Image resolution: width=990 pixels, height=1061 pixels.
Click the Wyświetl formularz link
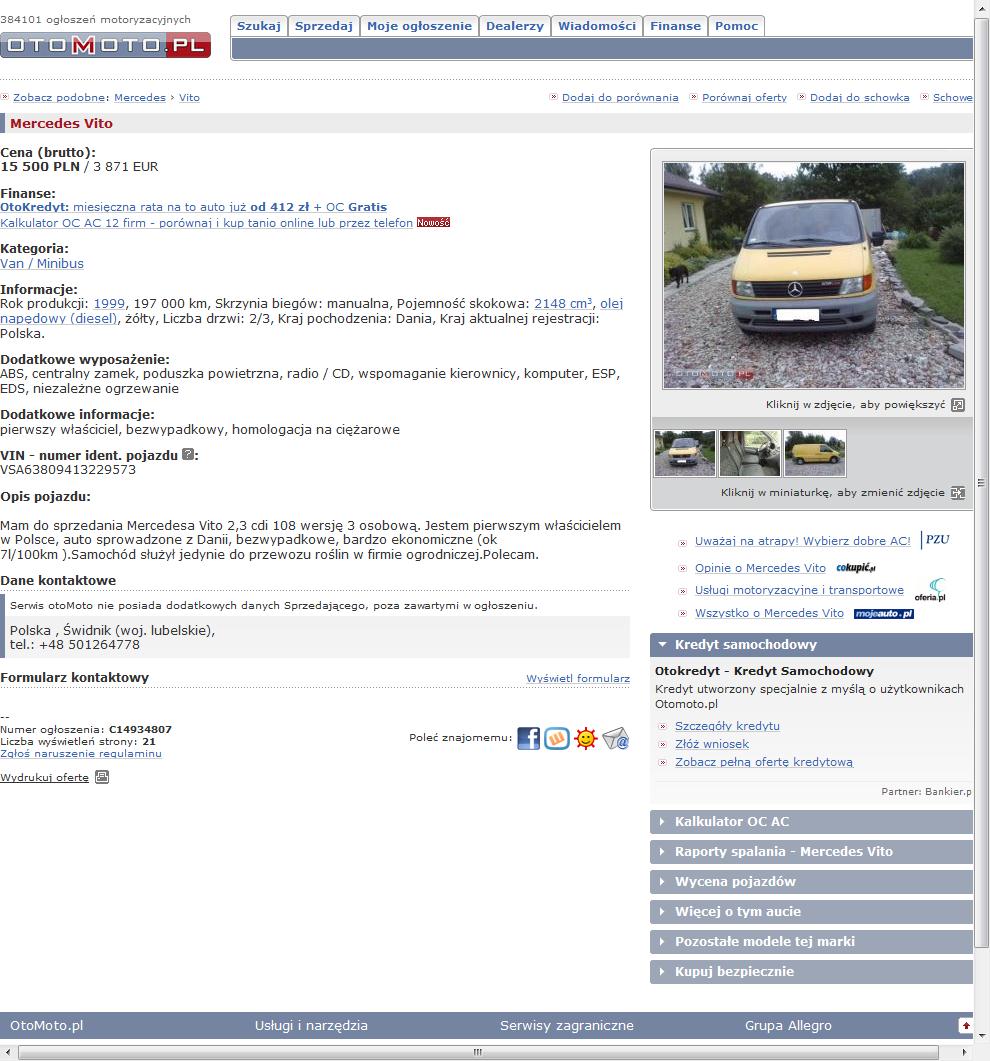coord(578,678)
